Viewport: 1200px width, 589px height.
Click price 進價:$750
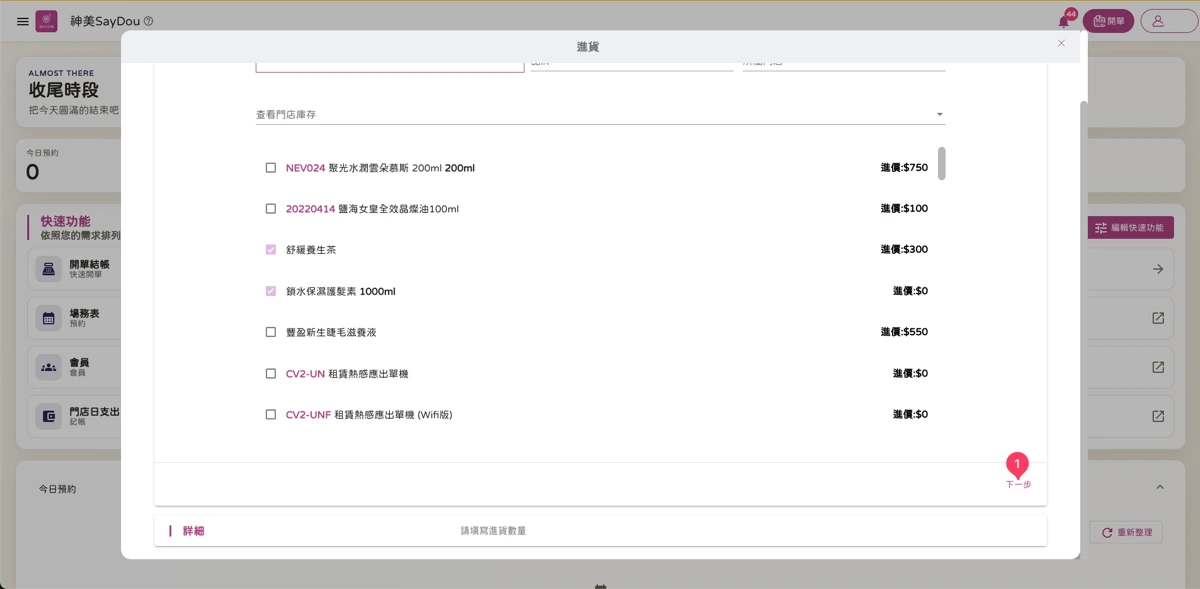pos(904,168)
